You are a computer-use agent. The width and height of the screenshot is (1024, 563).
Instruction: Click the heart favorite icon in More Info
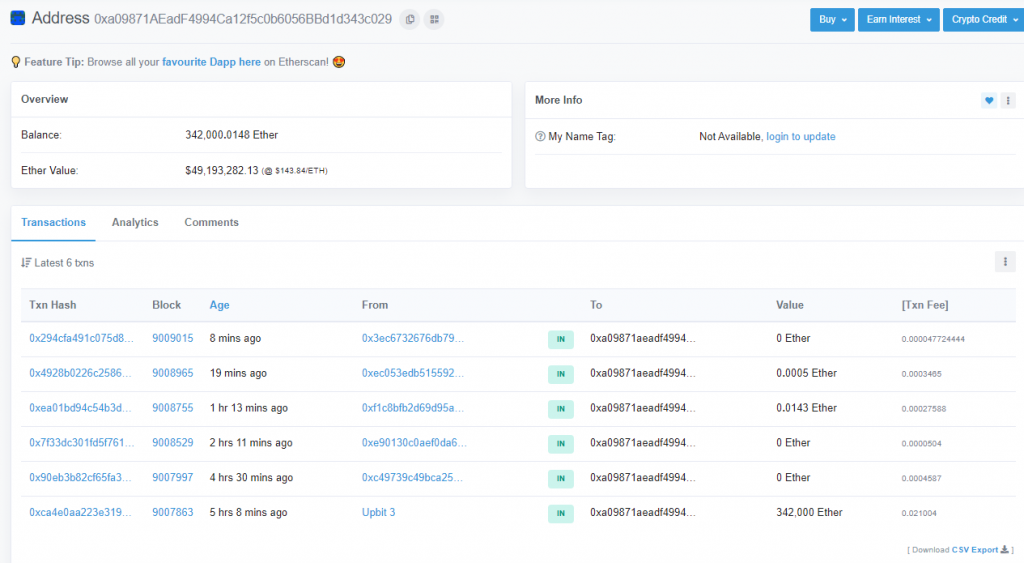pyautogui.click(x=989, y=100)
